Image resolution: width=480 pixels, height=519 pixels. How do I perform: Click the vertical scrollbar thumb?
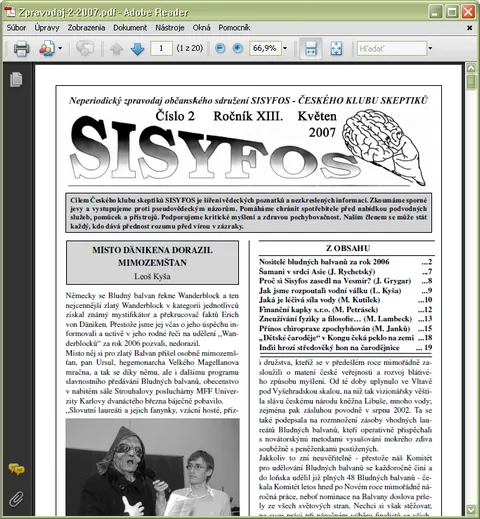471,82
